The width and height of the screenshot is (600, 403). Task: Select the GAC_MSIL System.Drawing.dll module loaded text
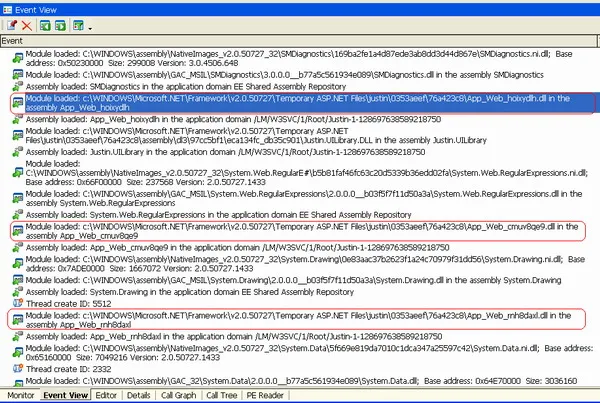(x=293, y=280)
